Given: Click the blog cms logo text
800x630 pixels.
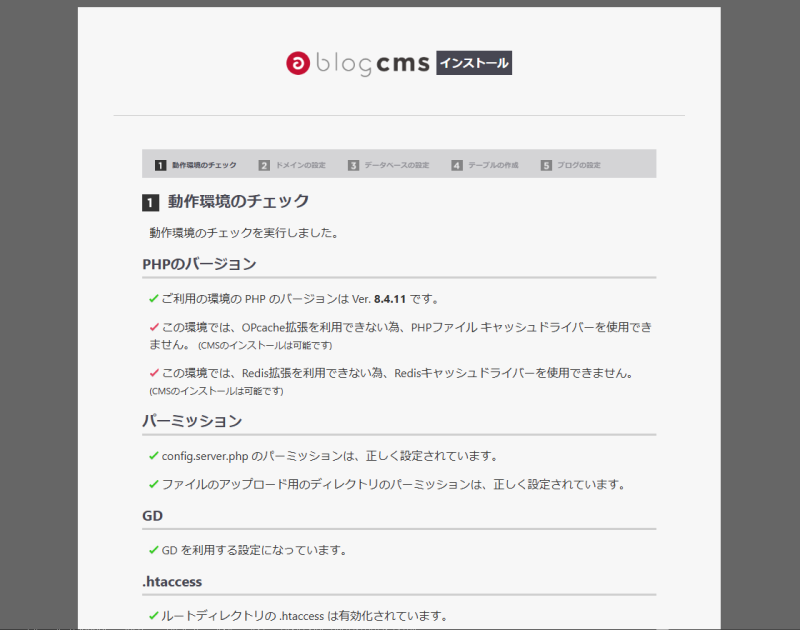Looking at the screenshot, I should coord(372,64).
